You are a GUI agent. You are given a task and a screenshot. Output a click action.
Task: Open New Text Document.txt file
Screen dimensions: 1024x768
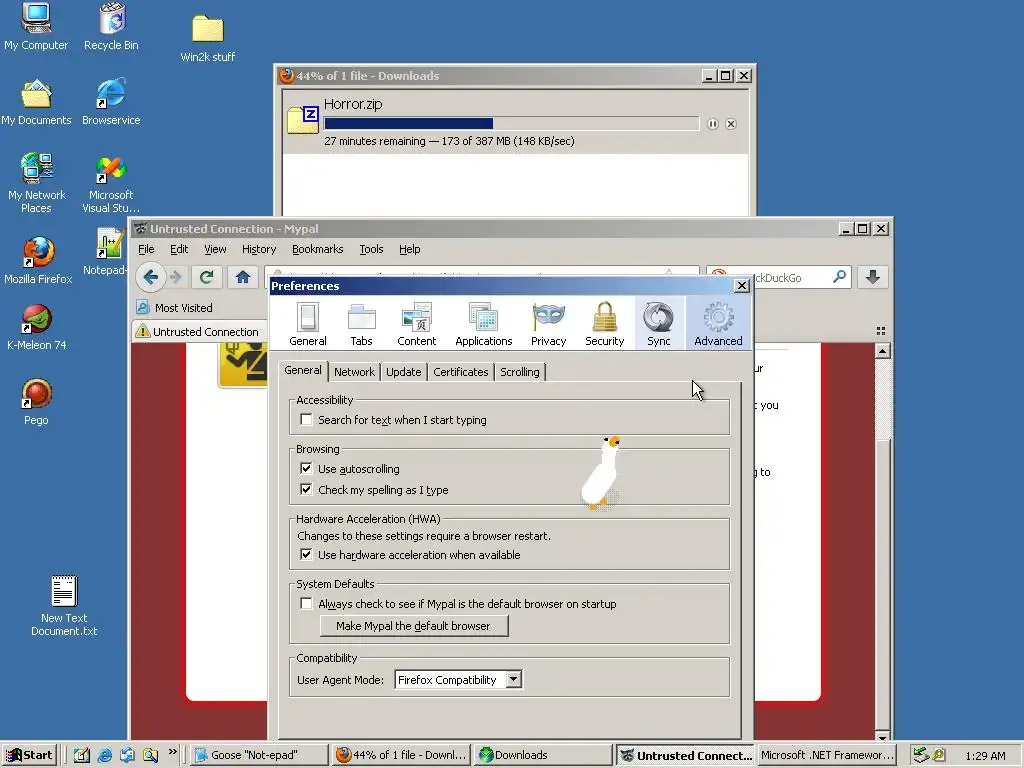coord(64,605)
